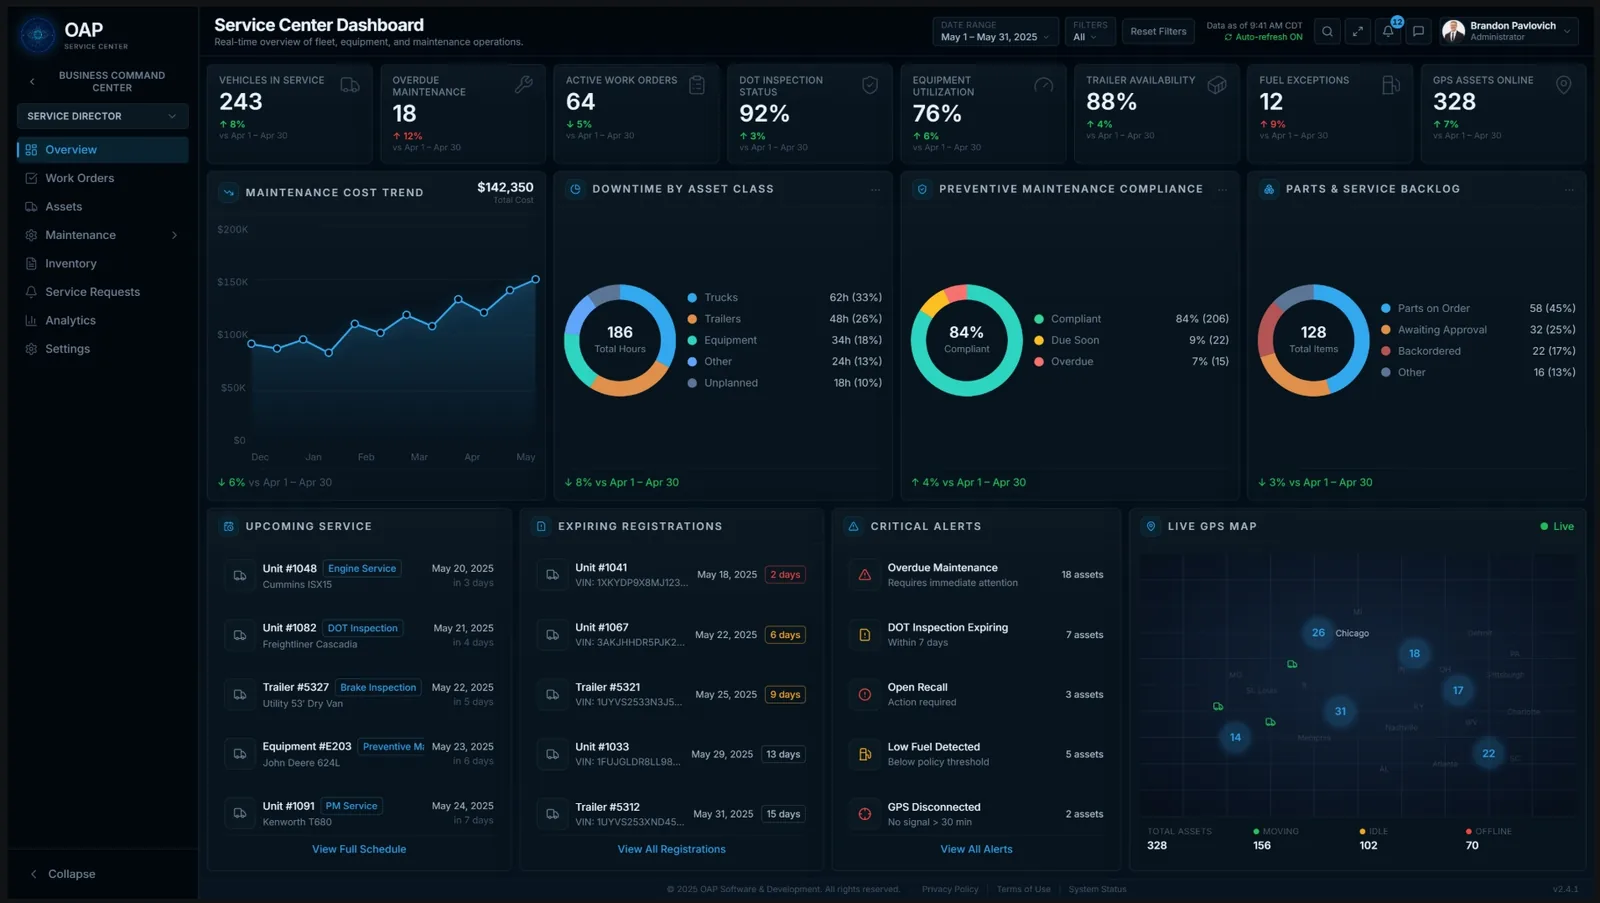The width and height of the screenshot is (1600, 903).
Task: Open View All Registrations link
Action: (671, 849)
